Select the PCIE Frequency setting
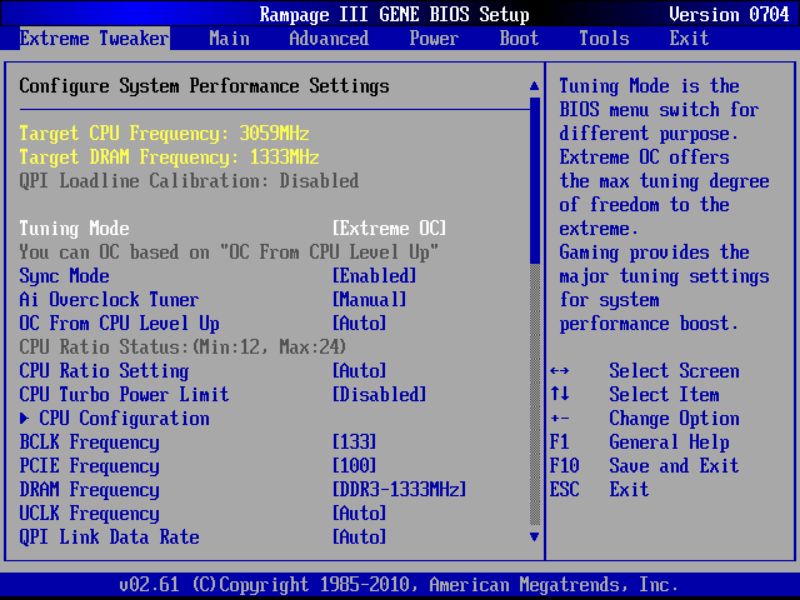This screenshot has width=800, height=600. coord(89,466)
